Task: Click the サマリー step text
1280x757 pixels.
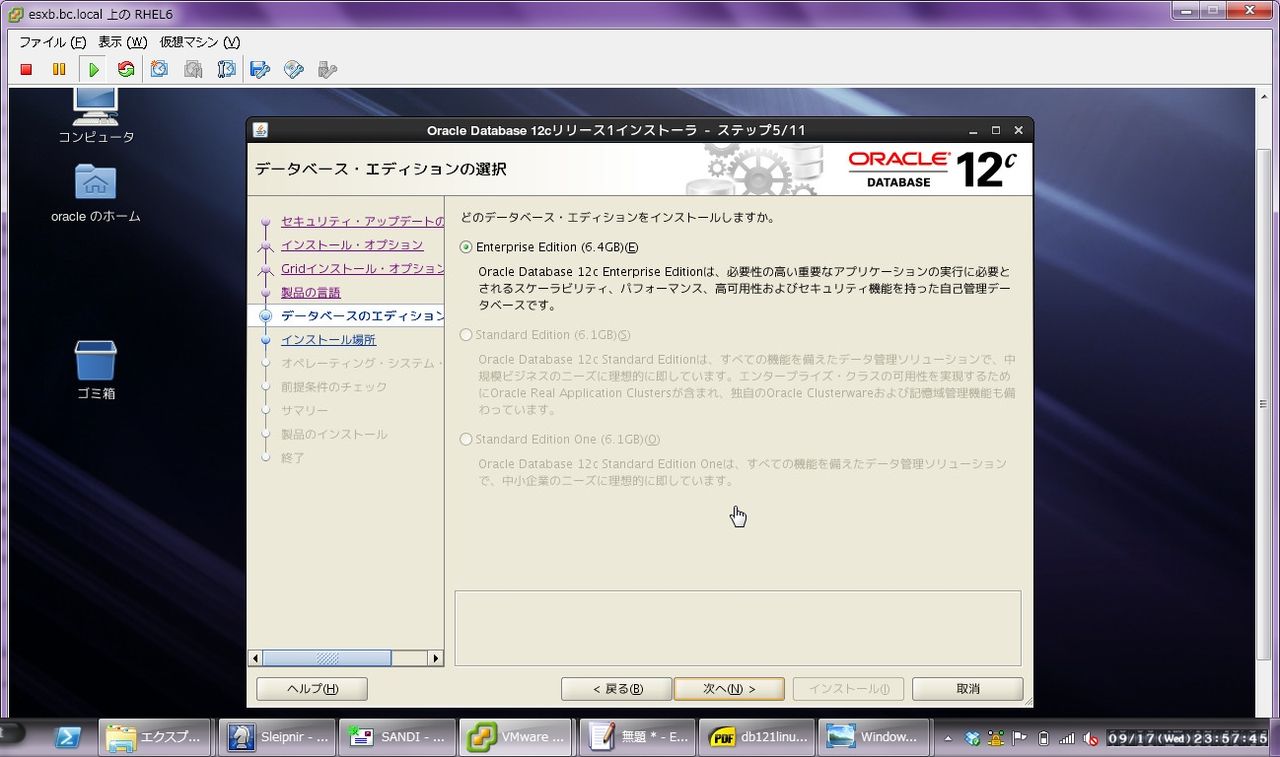Action: coord(304,411)
